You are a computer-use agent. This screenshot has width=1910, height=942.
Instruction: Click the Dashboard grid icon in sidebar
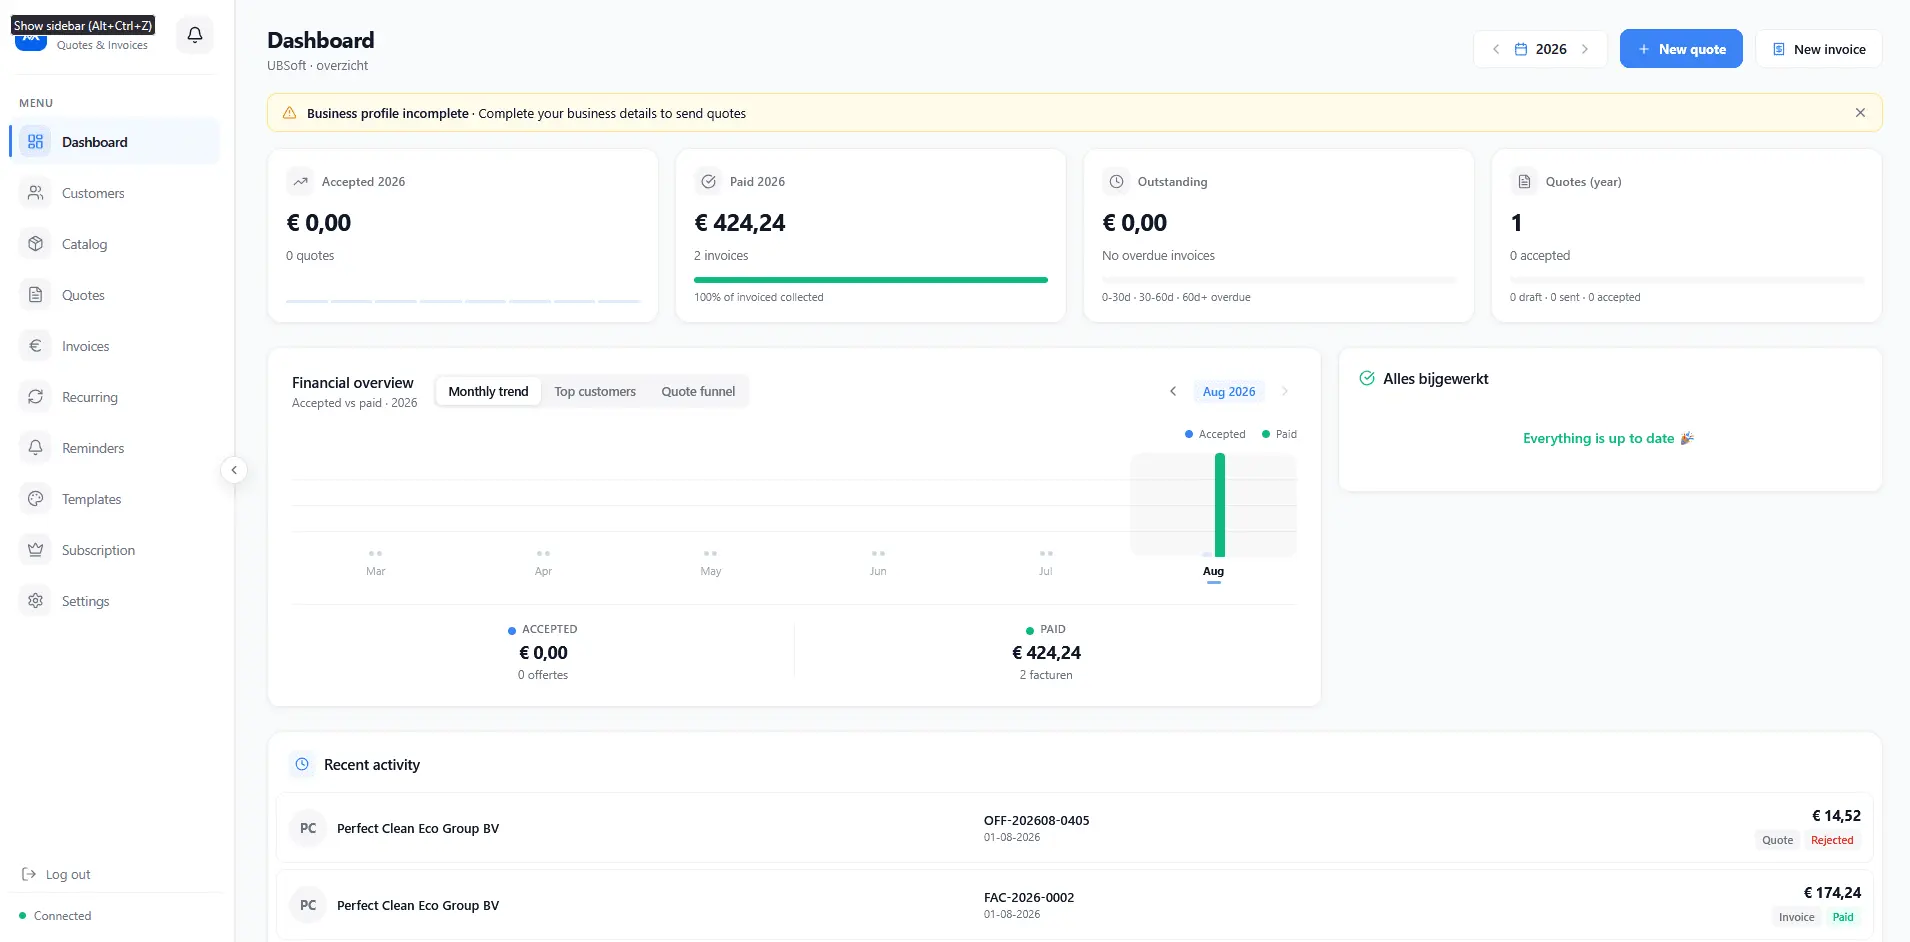(36, 142)
